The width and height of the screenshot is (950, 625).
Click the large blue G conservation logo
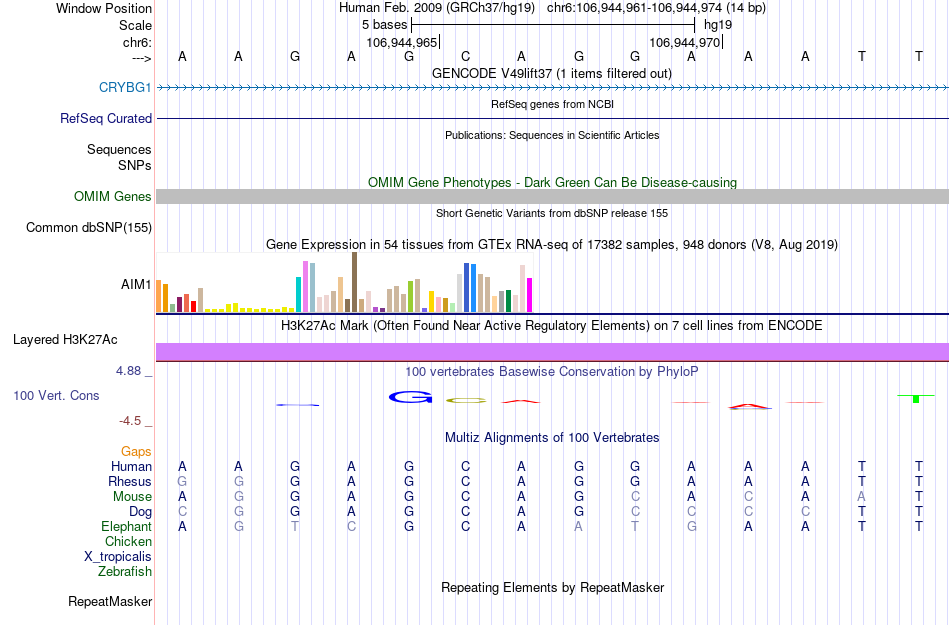411,397
